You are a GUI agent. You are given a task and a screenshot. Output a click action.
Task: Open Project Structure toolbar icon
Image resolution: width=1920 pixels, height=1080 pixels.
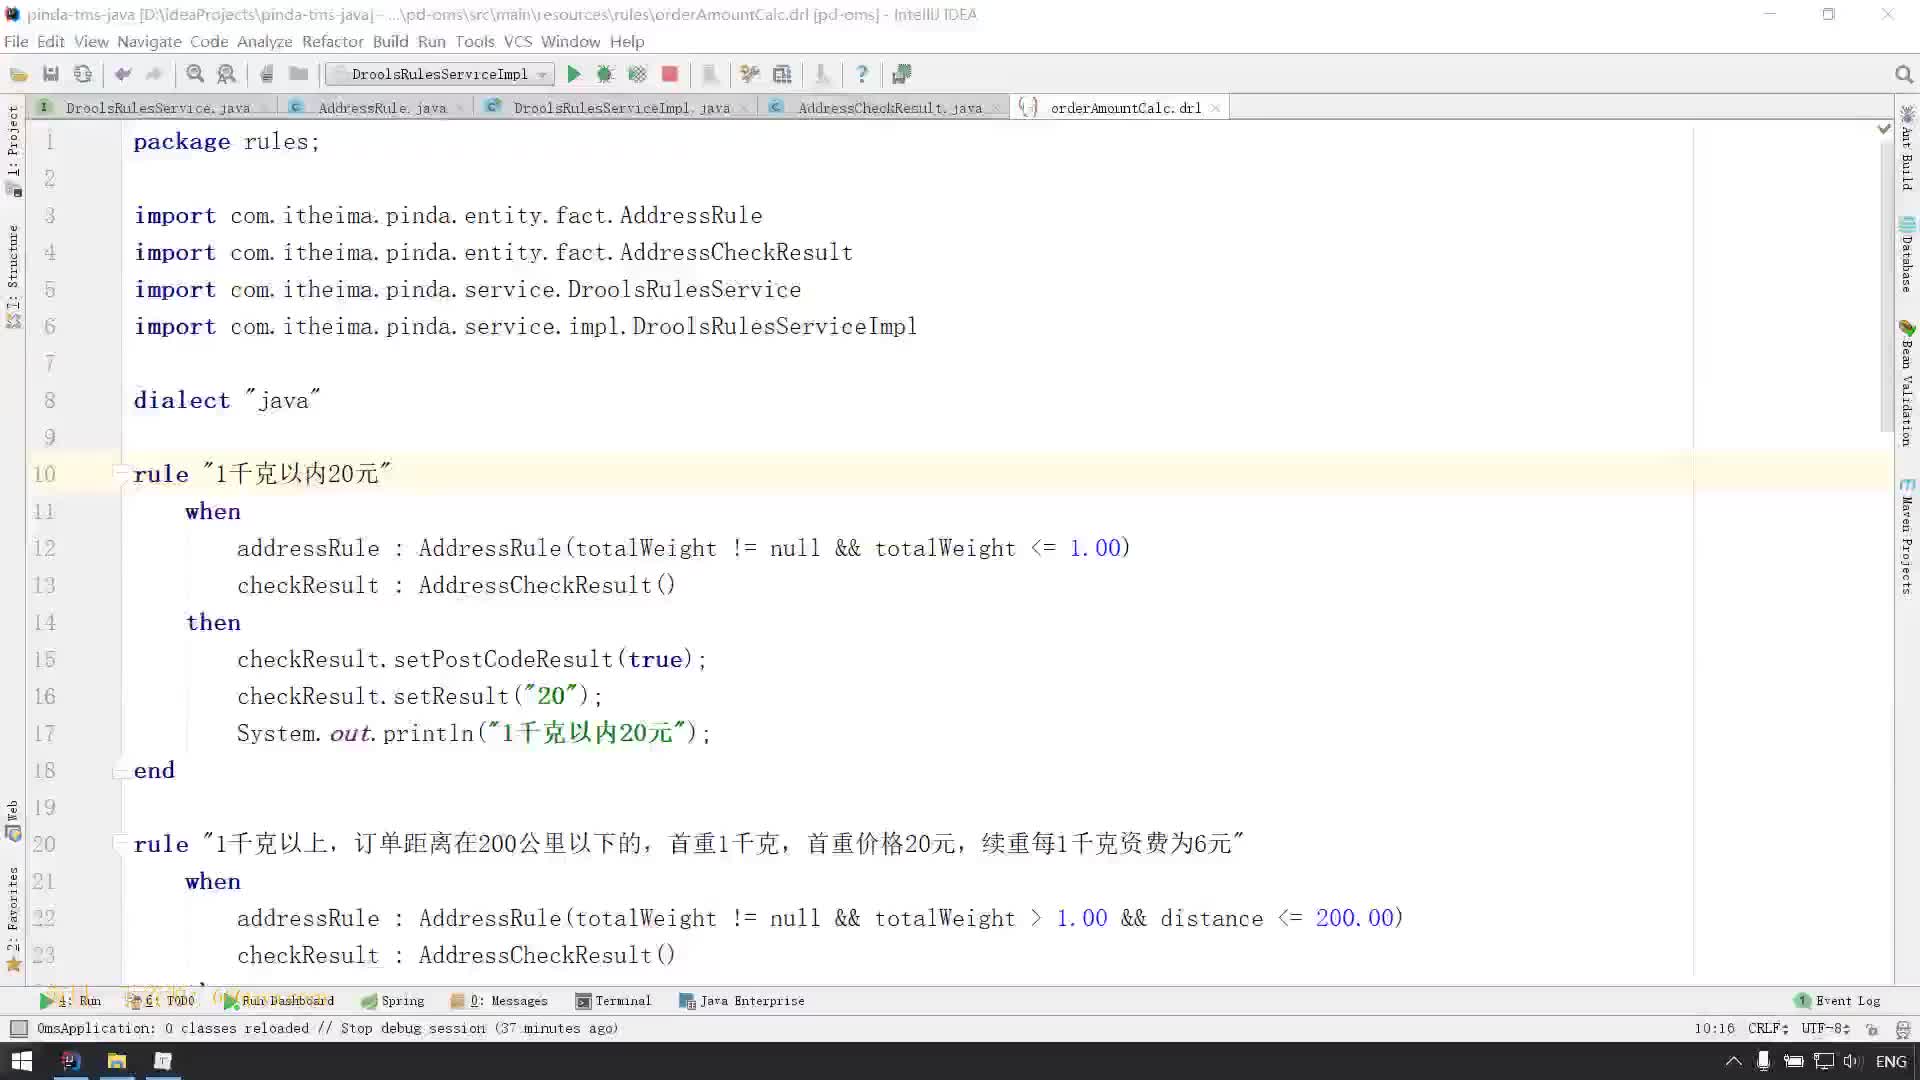click(782, 74)
